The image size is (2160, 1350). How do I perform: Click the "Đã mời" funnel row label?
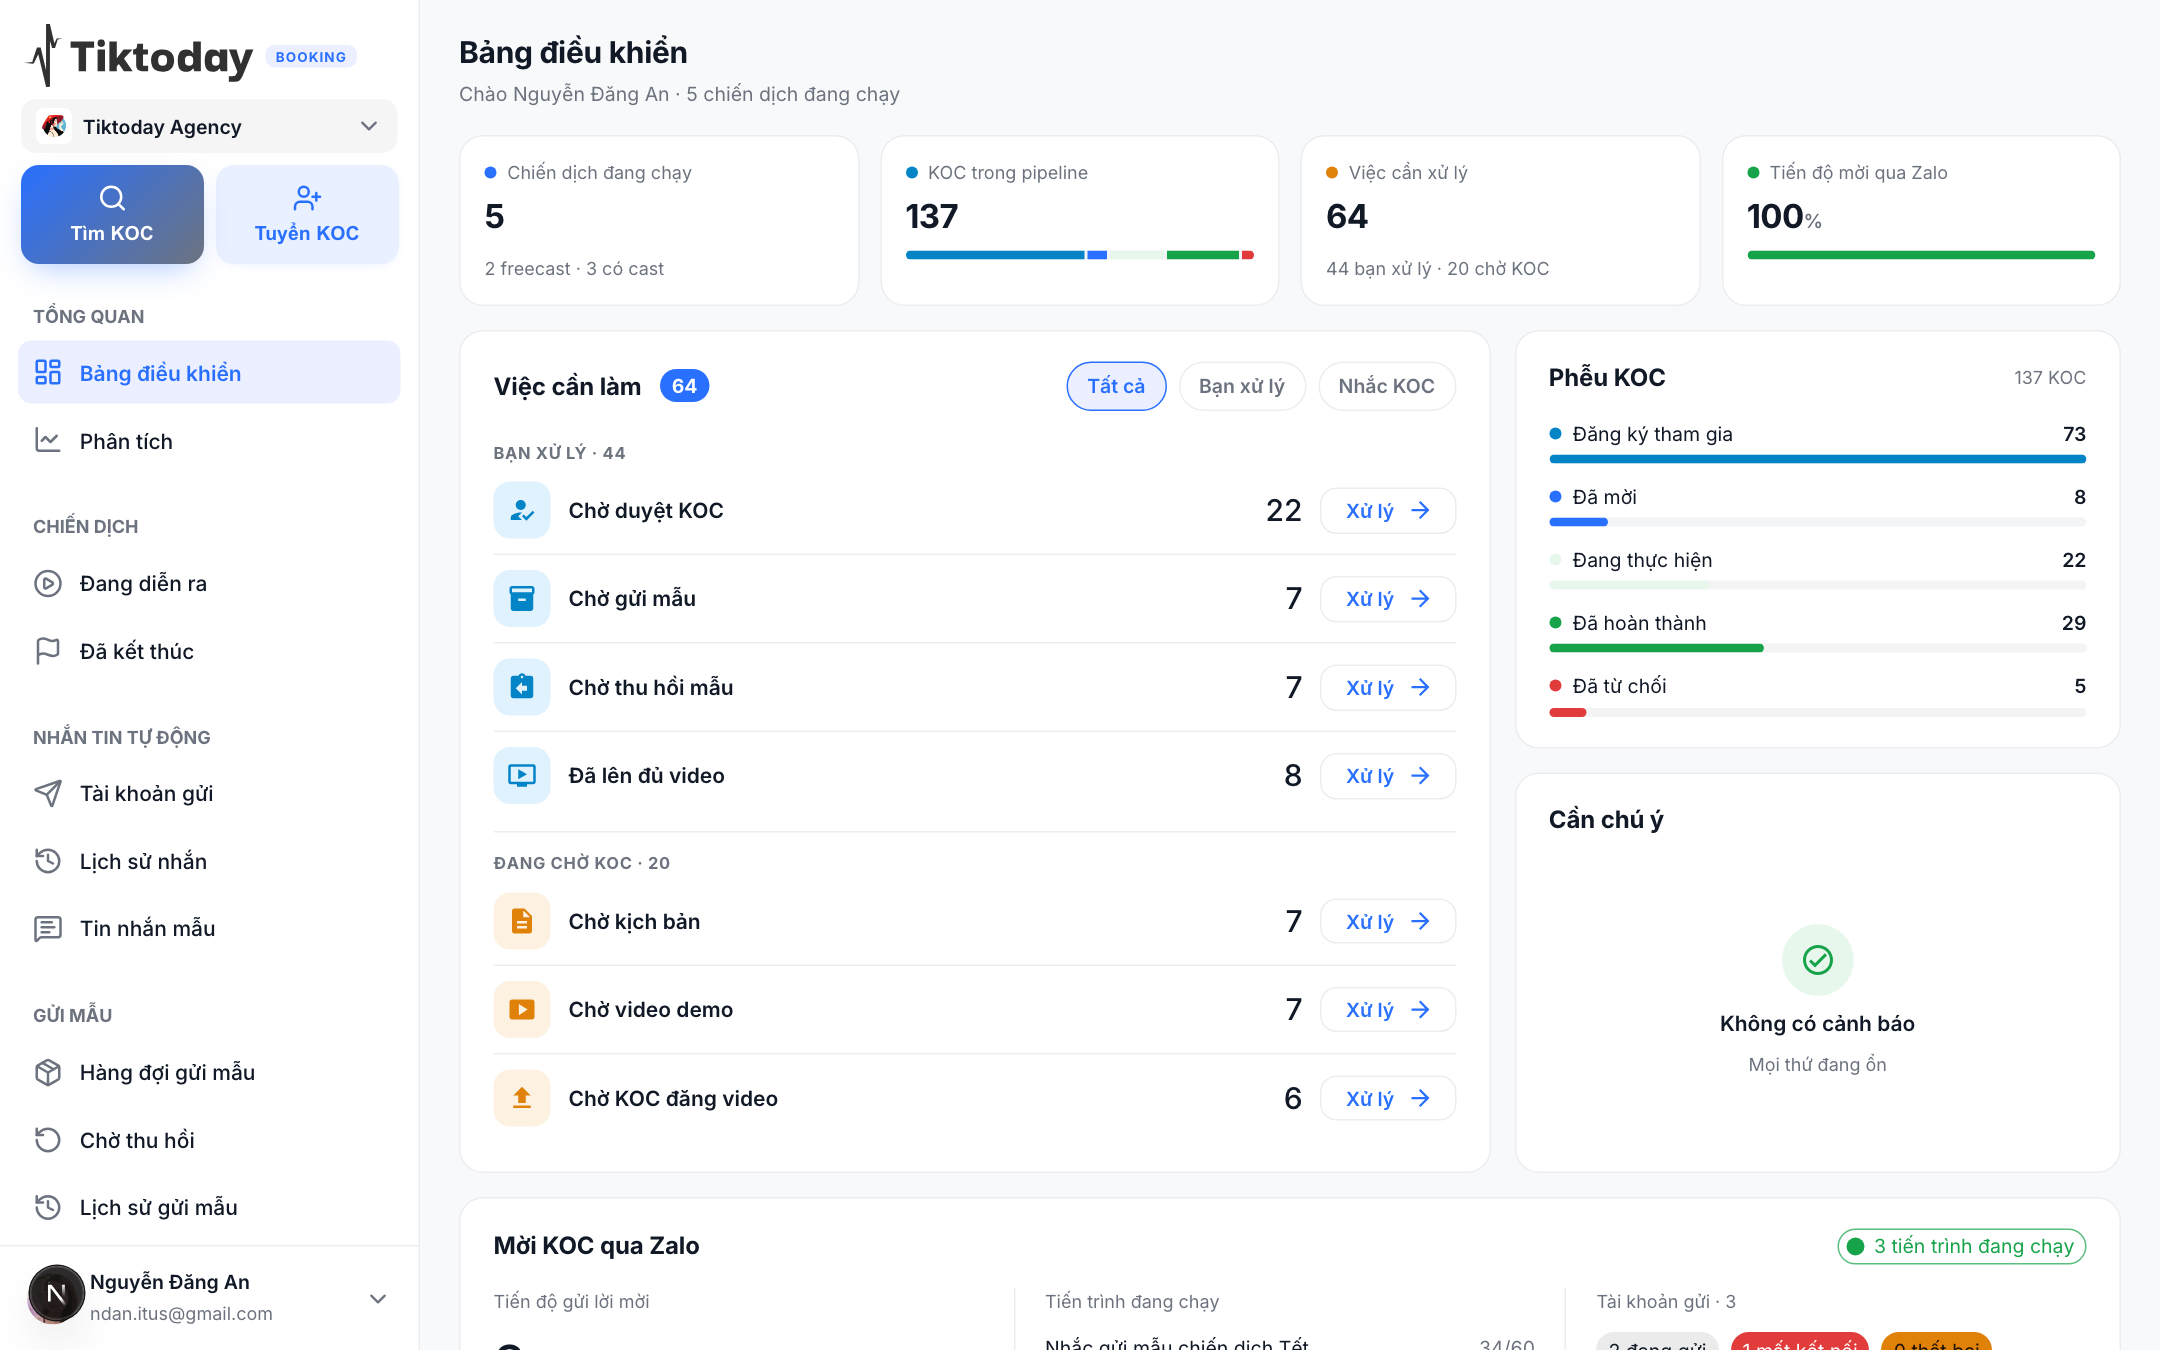1604,497
